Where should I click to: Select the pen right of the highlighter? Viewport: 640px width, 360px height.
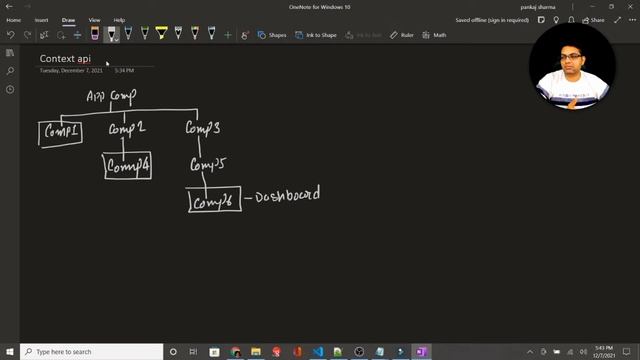(178, 33)
